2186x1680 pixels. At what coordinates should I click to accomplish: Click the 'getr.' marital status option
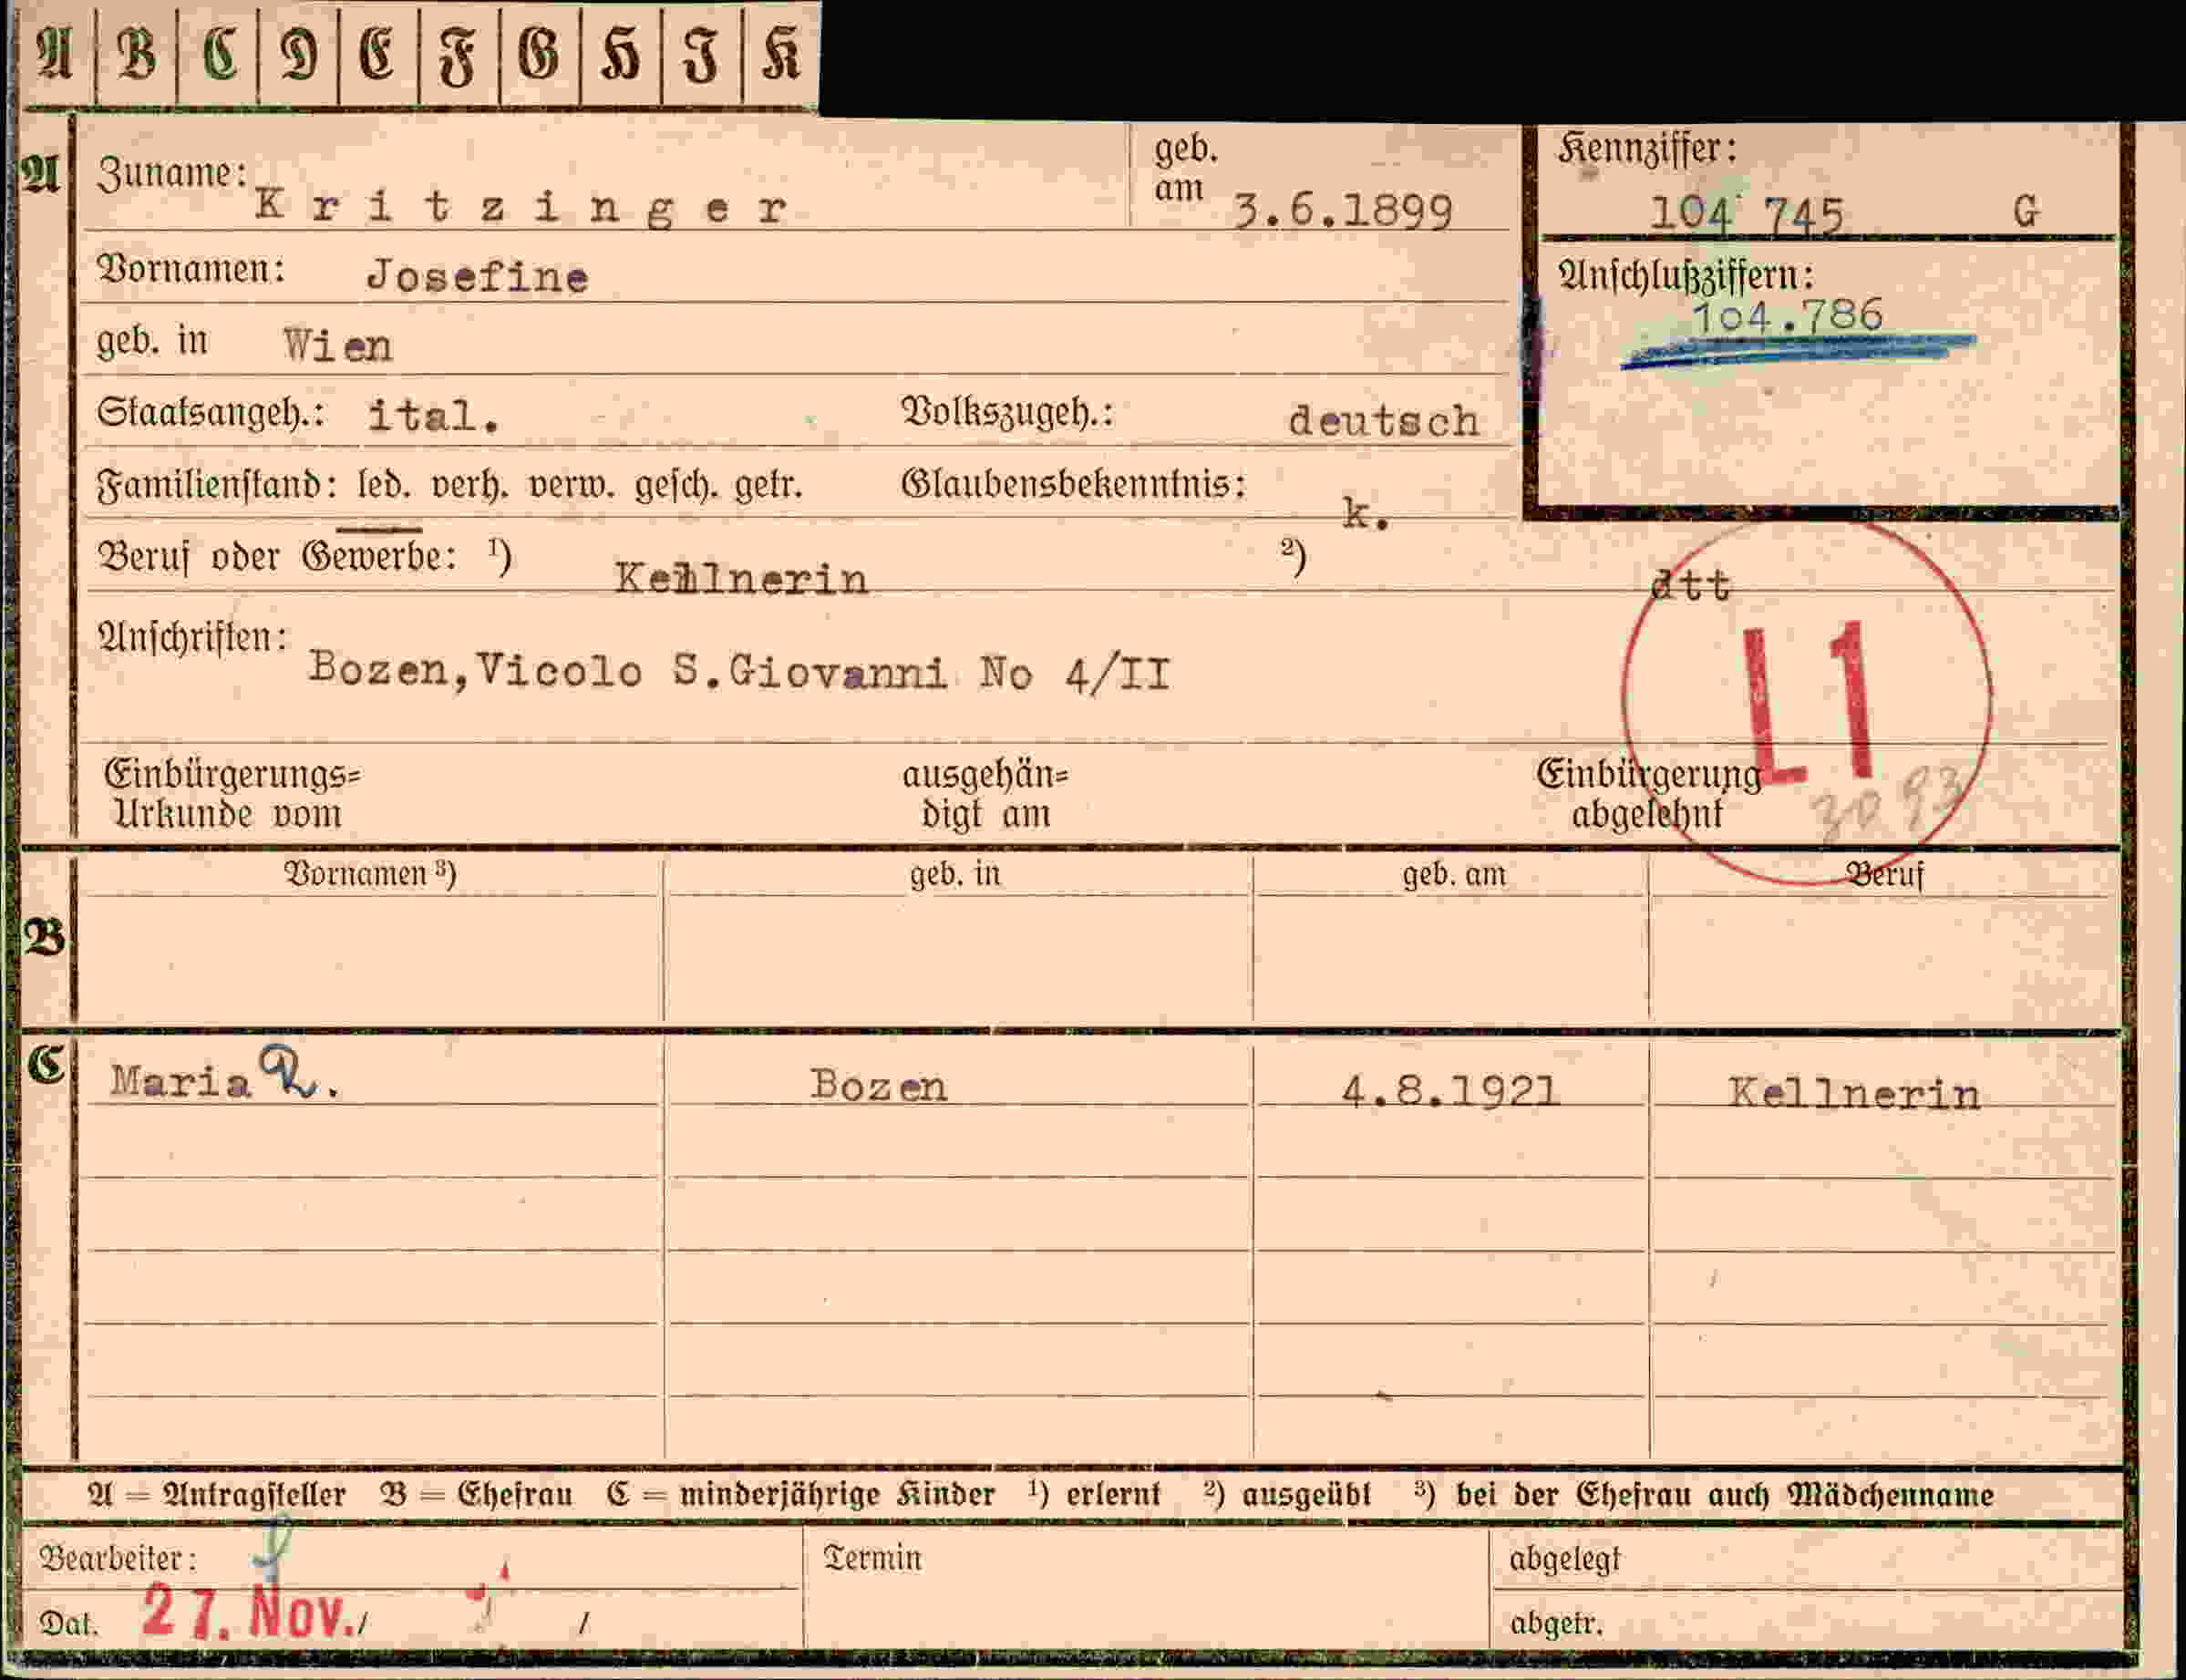tap(769, 487)
